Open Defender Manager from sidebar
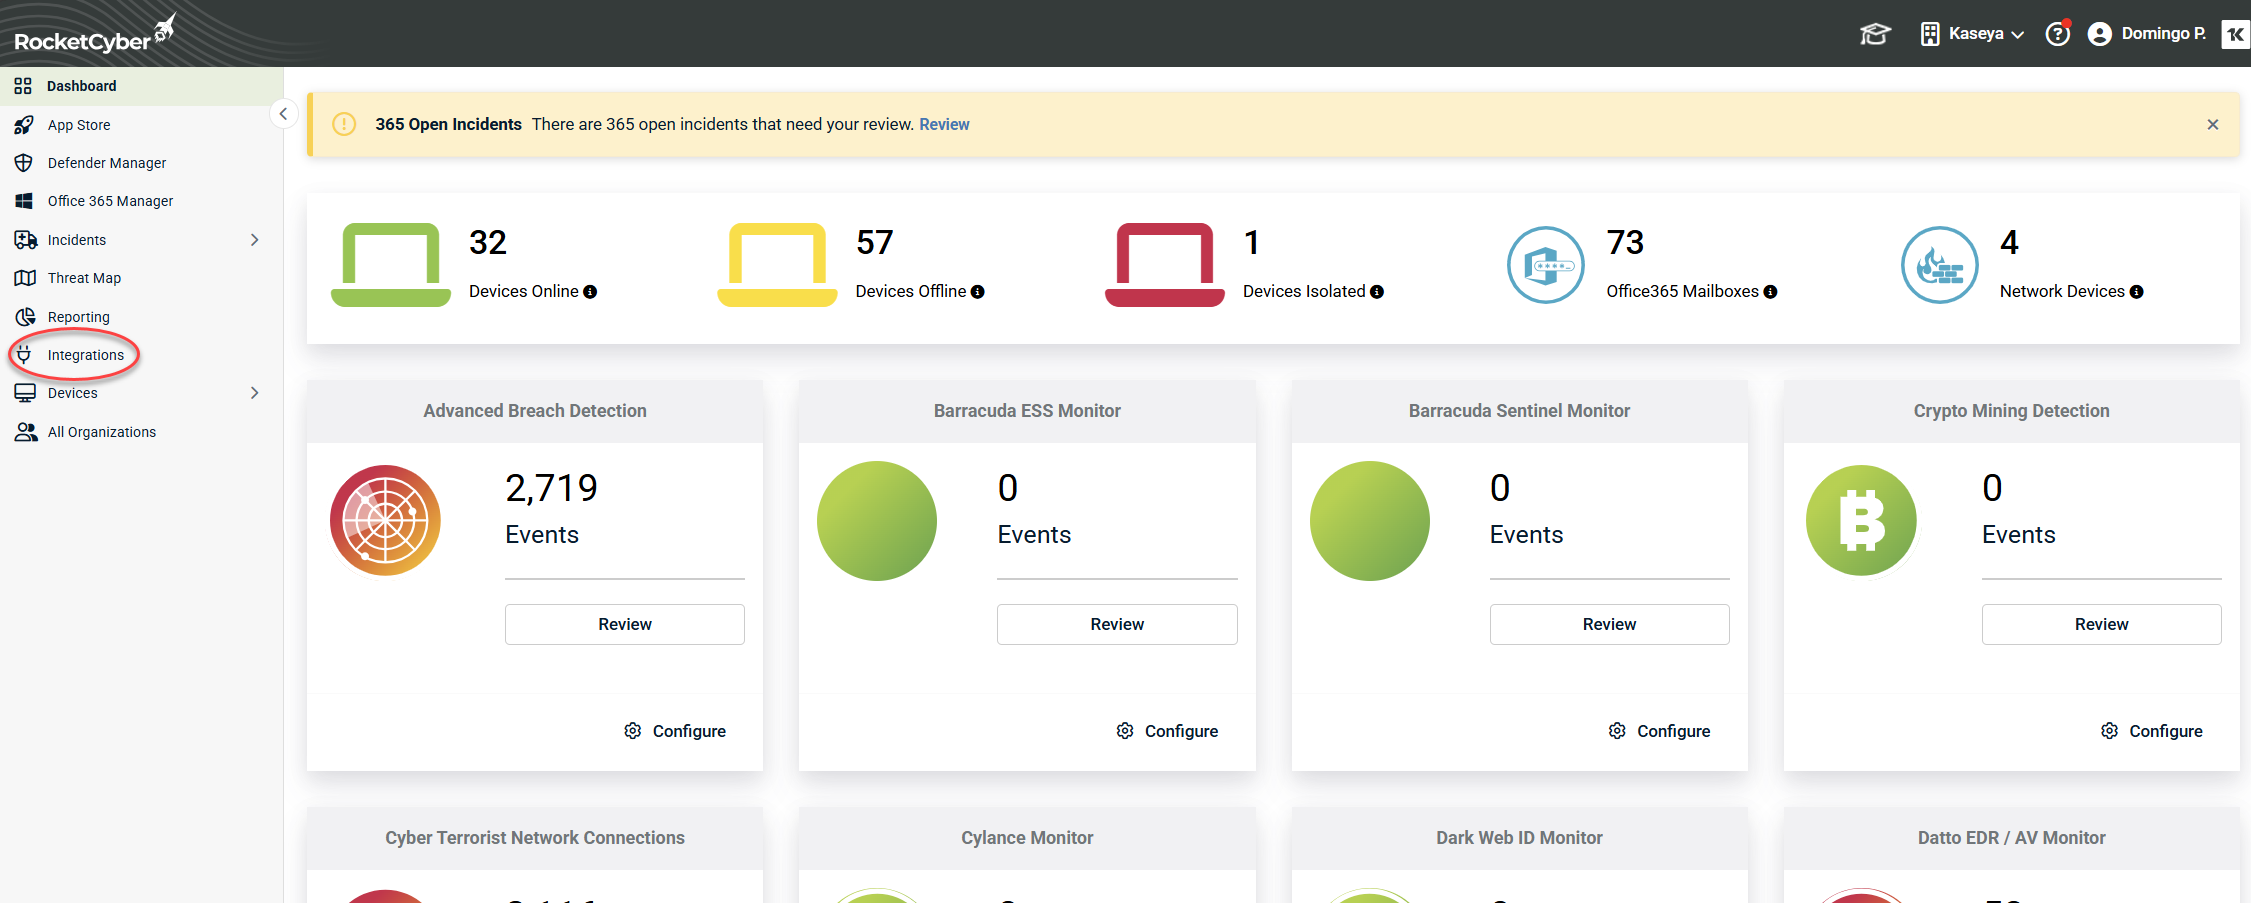This screenshot has width=2251, height=903. click(106, 163)
